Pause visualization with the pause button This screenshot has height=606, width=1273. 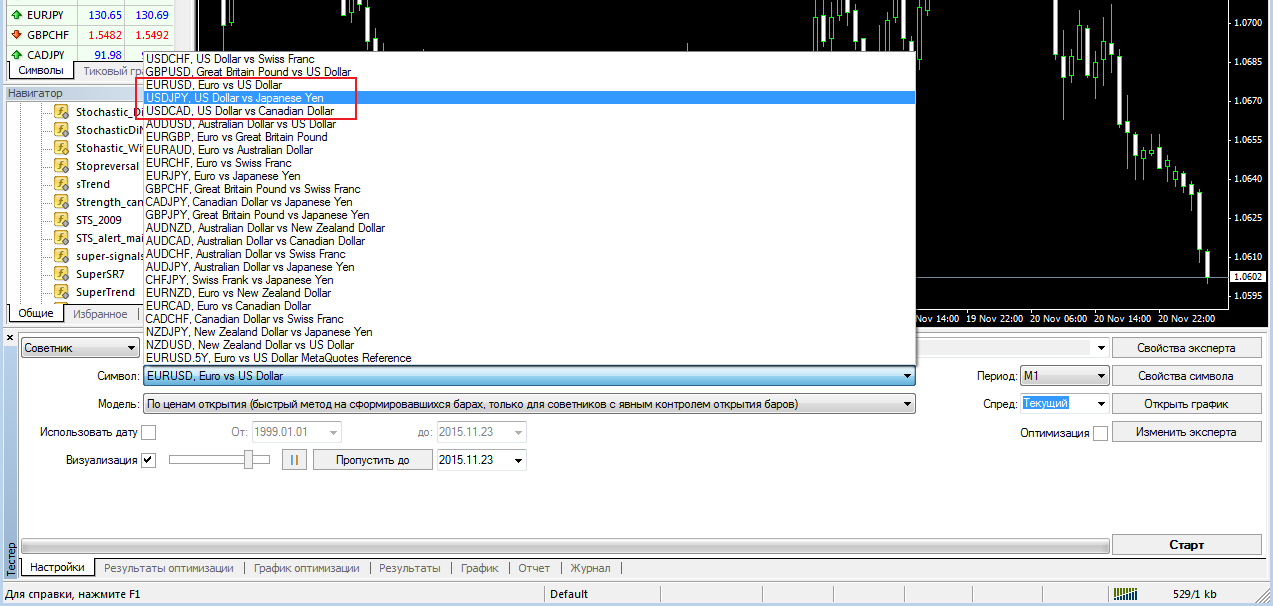point(294,460)
